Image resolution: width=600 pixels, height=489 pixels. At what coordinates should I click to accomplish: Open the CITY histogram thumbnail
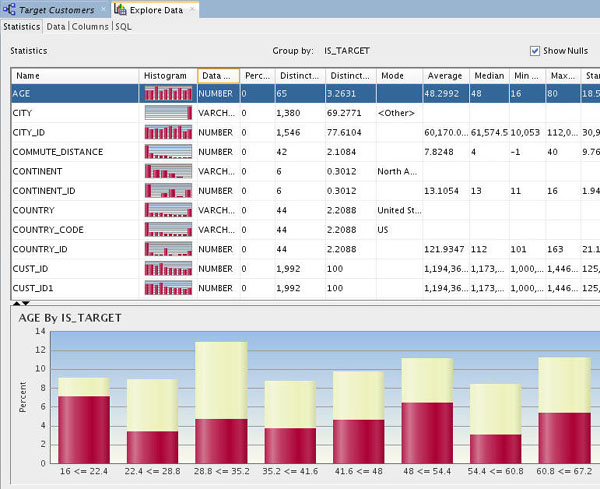click(167, 113)
